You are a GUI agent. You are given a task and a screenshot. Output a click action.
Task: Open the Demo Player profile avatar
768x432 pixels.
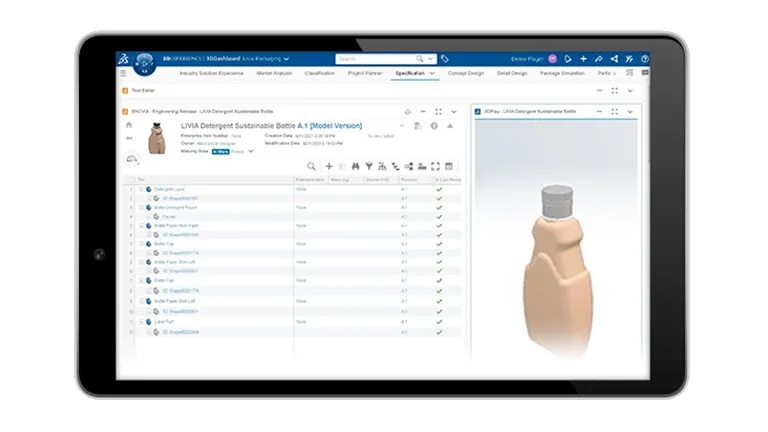(x=552, y=59)
